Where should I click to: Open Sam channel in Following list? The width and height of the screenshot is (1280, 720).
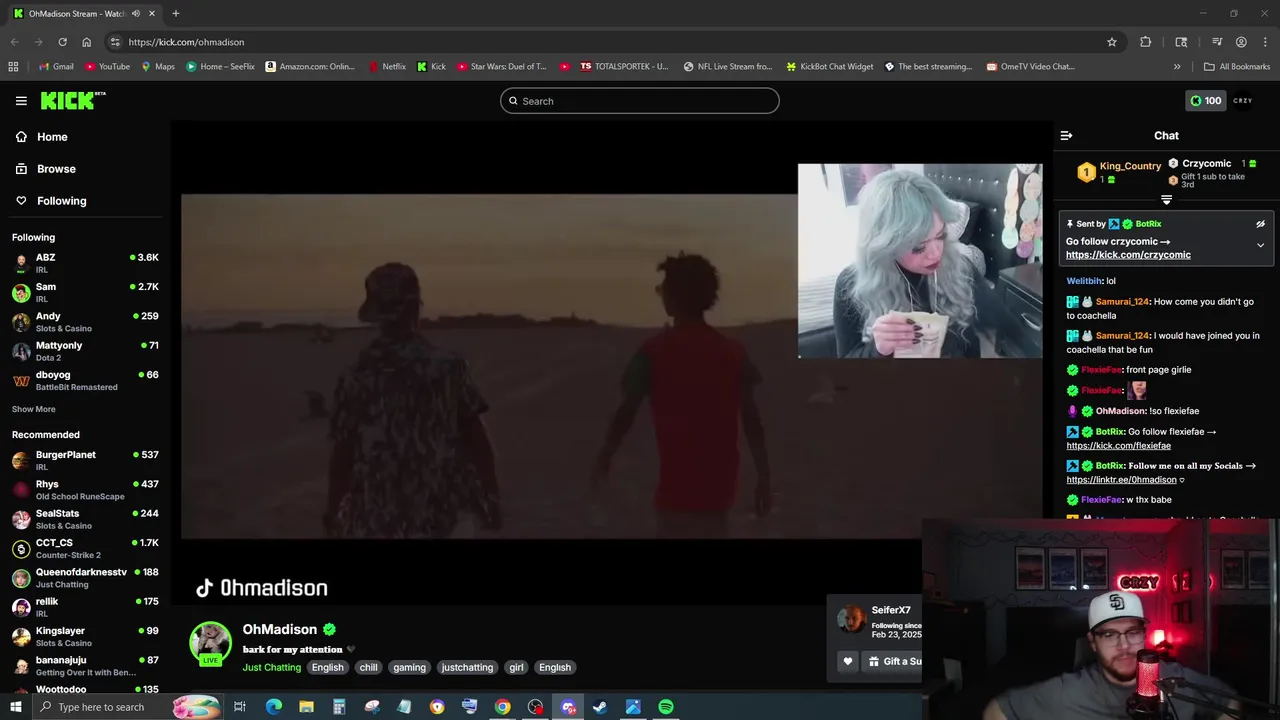[x=85, y=292]
